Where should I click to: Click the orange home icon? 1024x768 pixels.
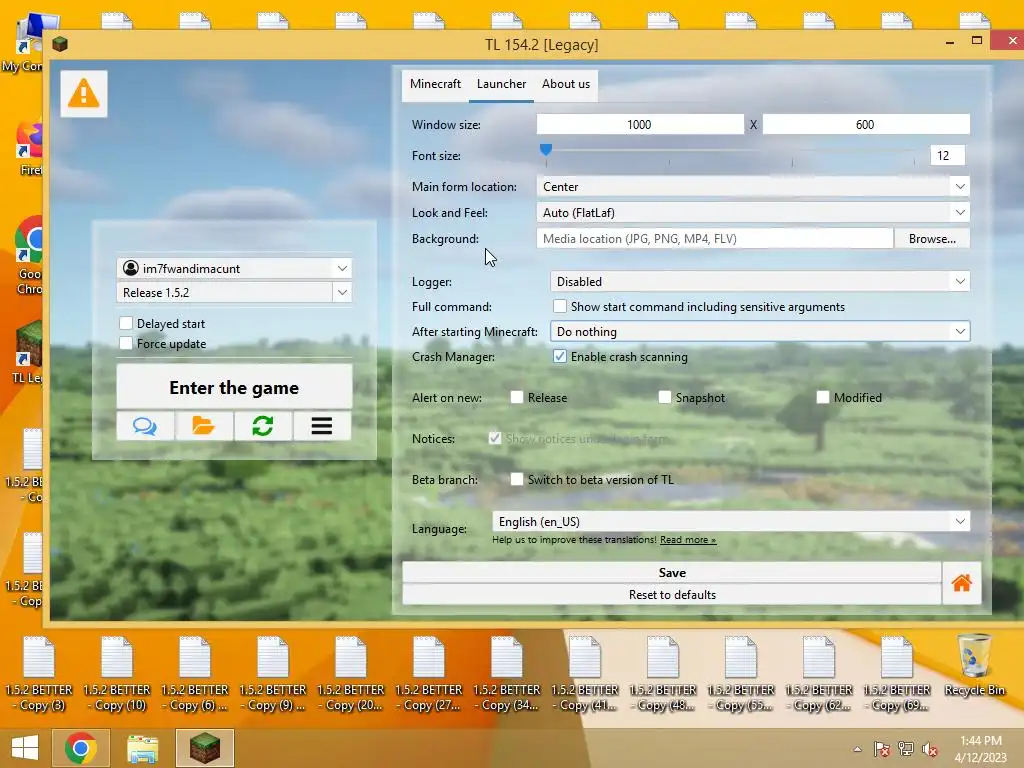[x=961, y=583]
